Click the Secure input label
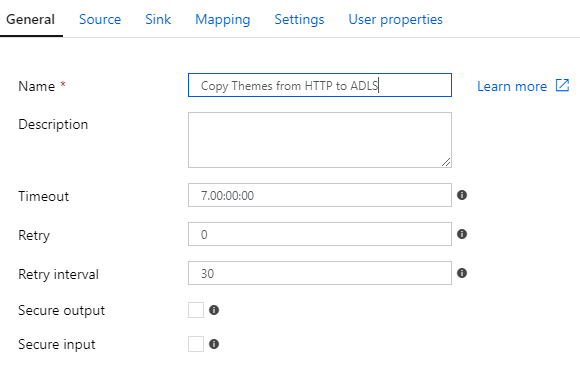This screenshot has width=580, height=365. (57, 344)
